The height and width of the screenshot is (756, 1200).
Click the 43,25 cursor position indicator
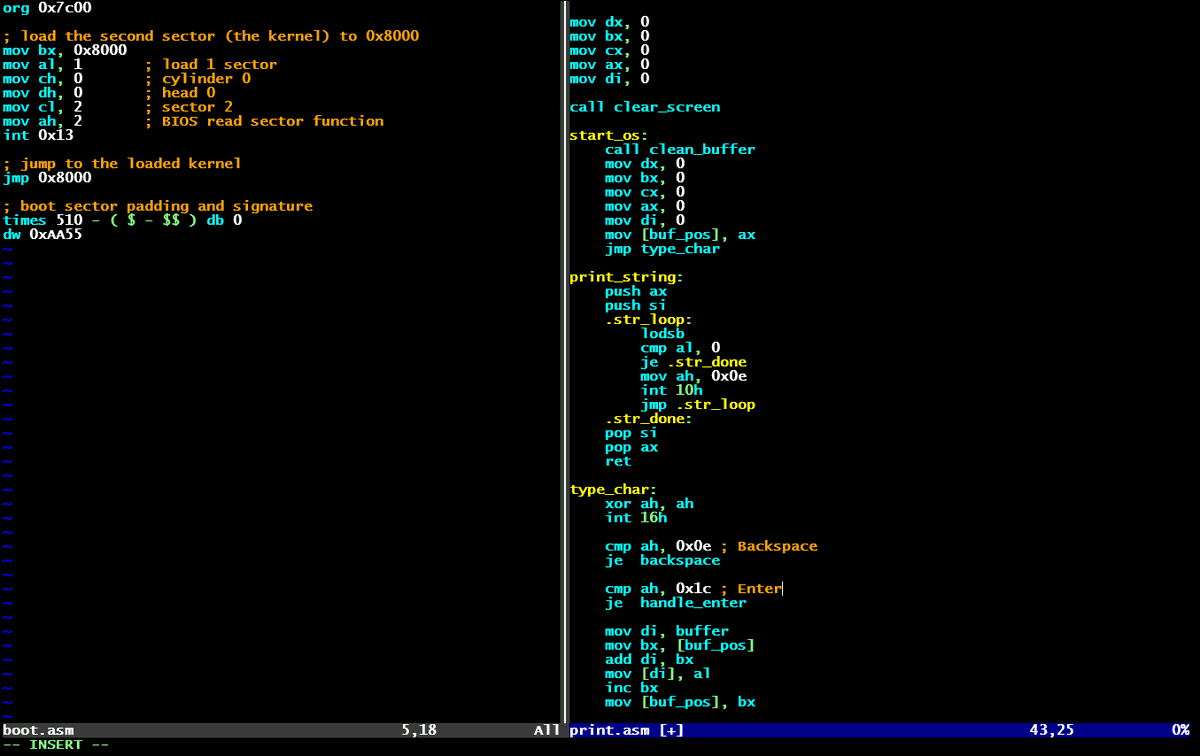pos(1055,730)
